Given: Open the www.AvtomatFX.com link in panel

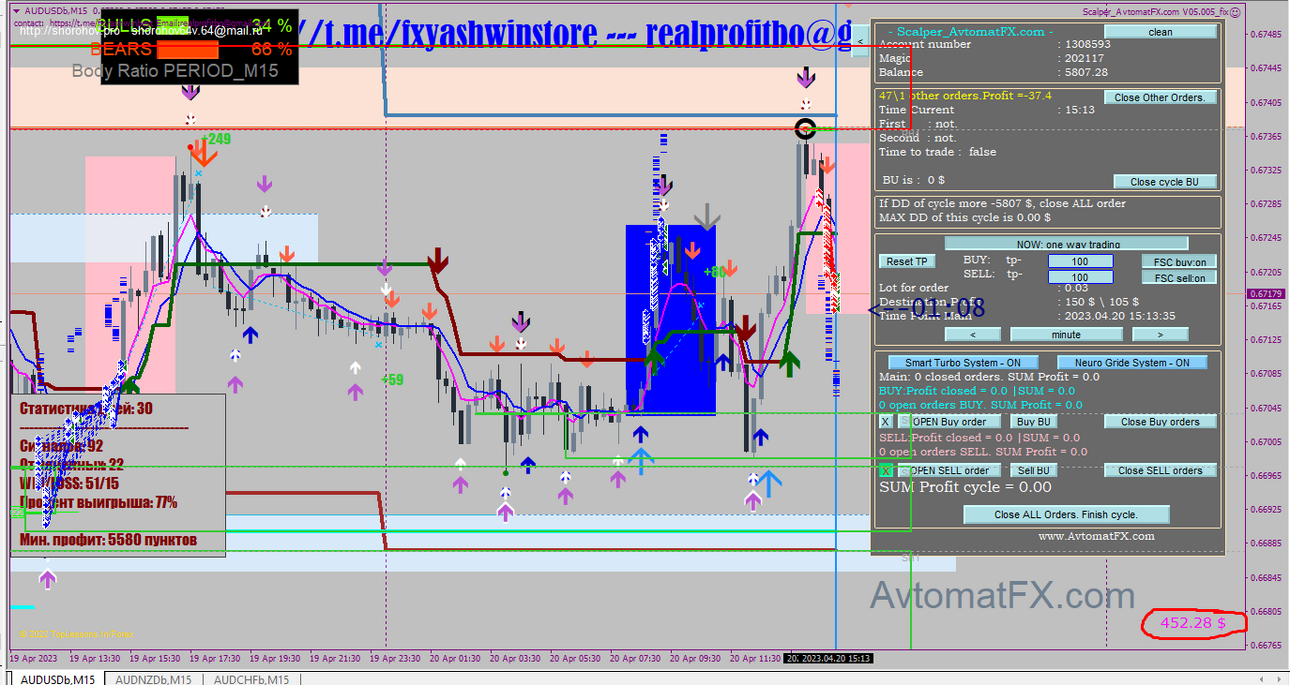Looking at the screenshot, I should click(x=1096, y=536).
